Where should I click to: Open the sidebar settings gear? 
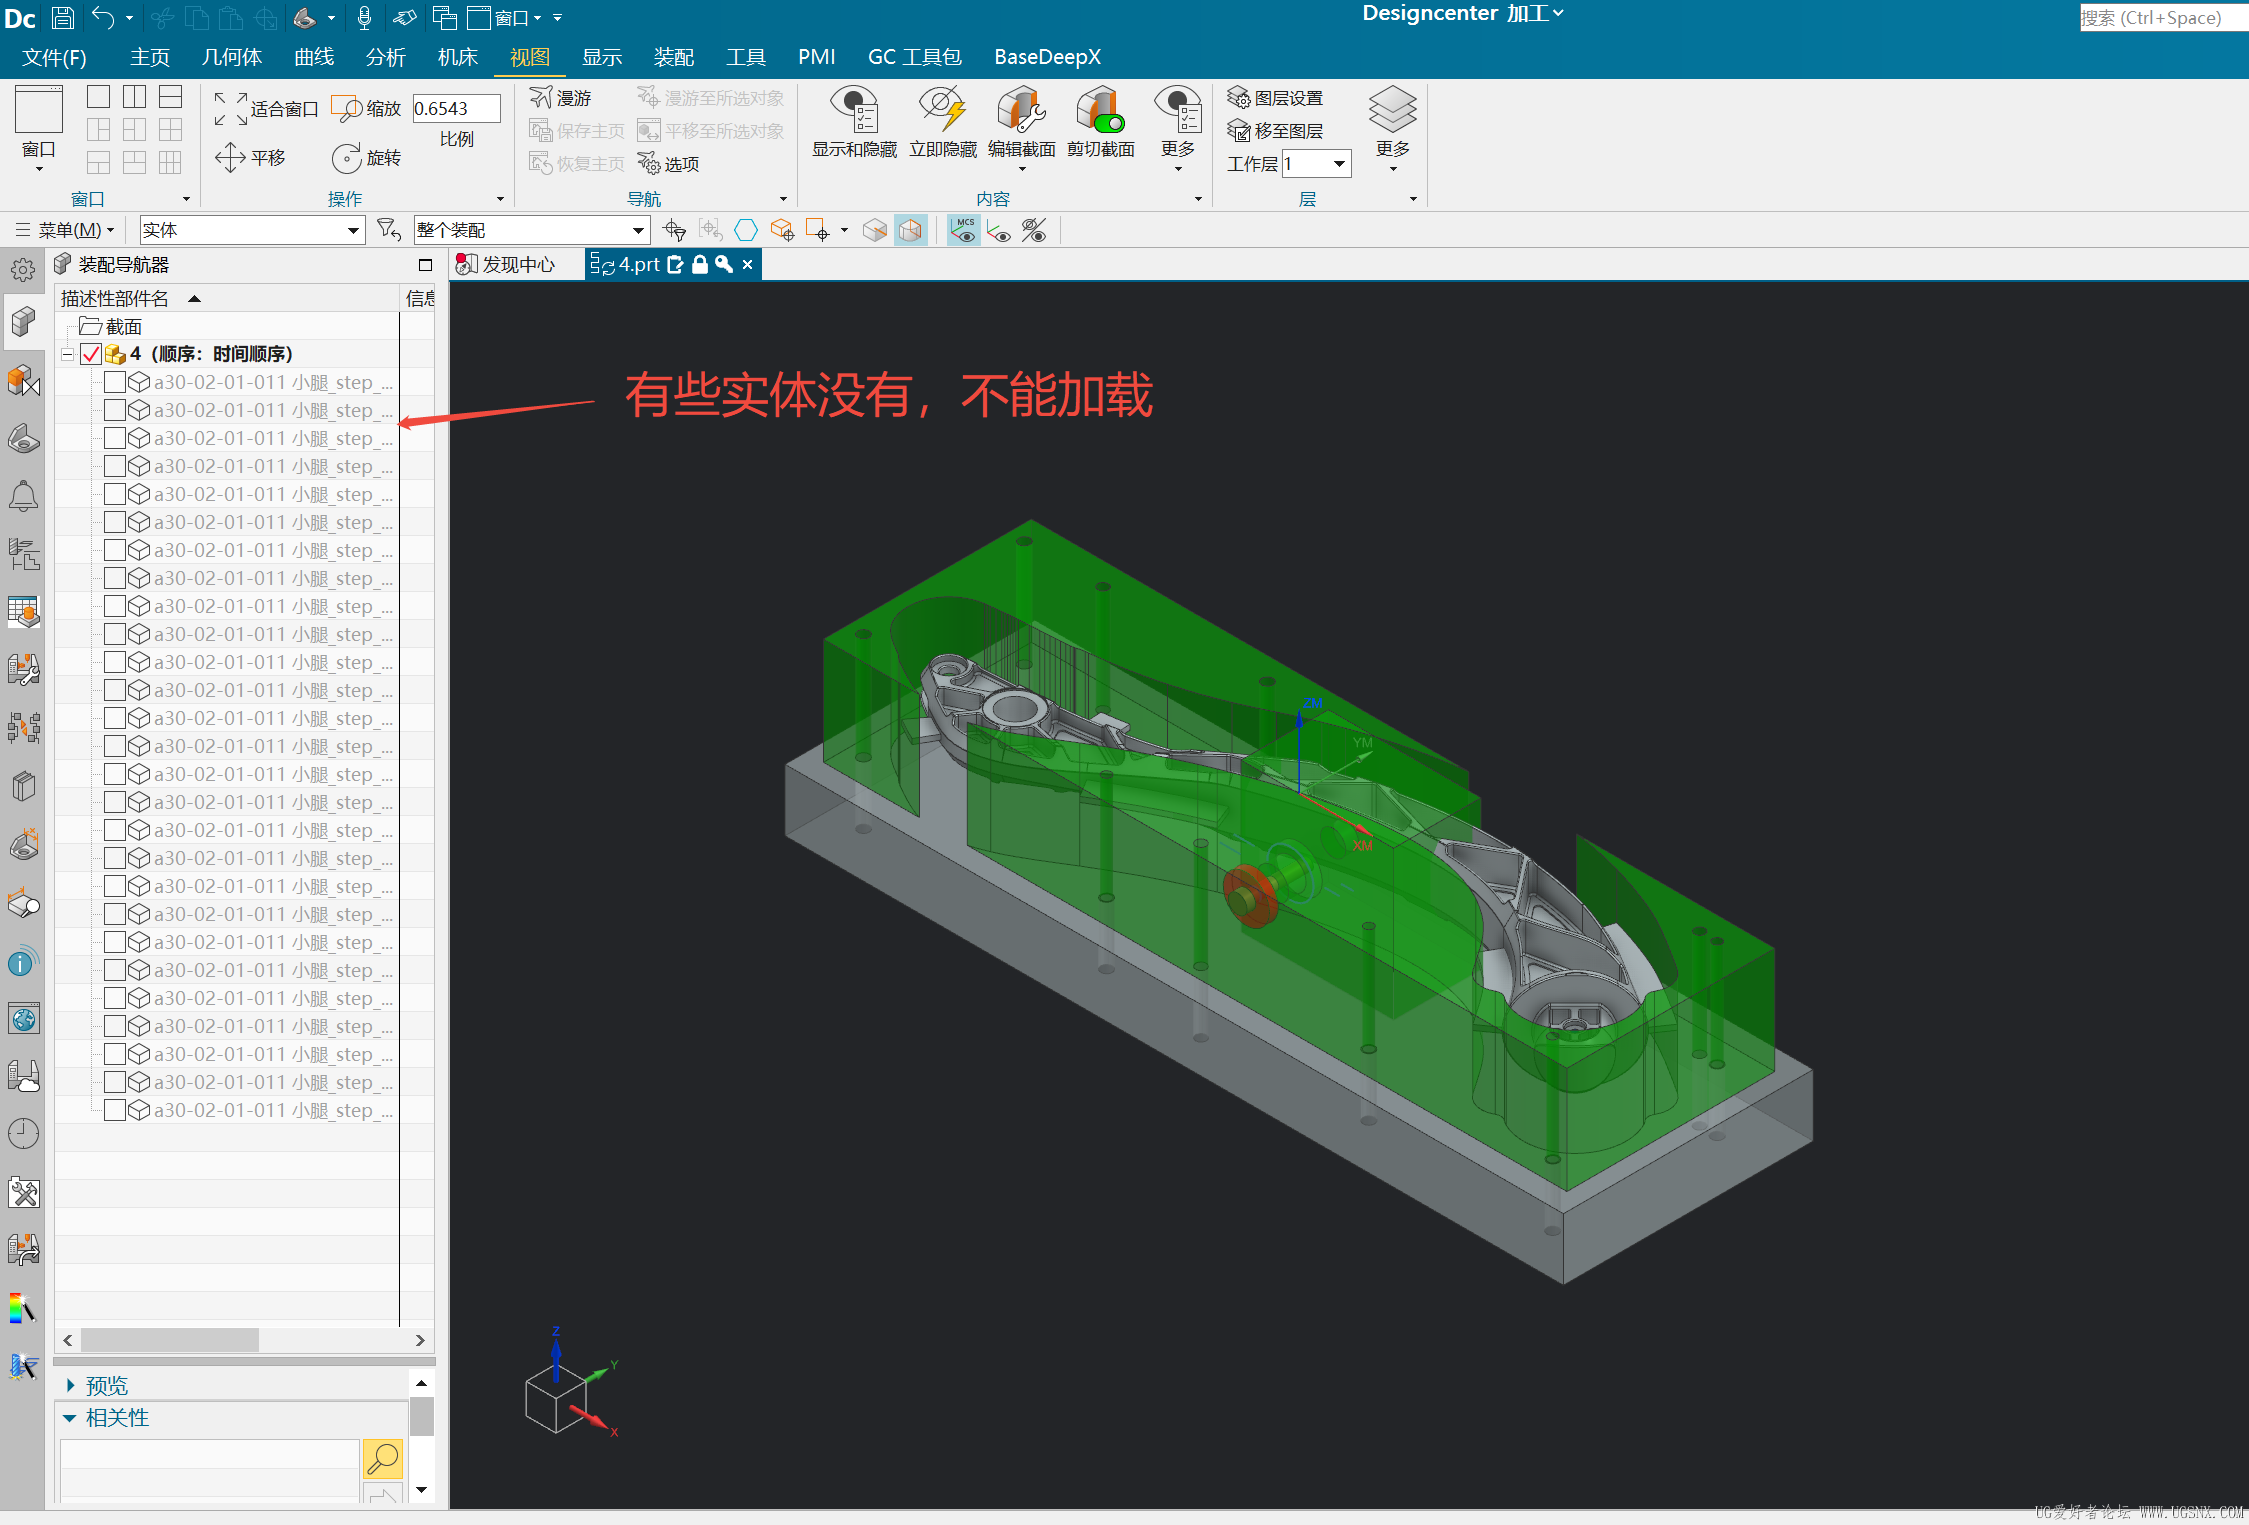point(23,269)
